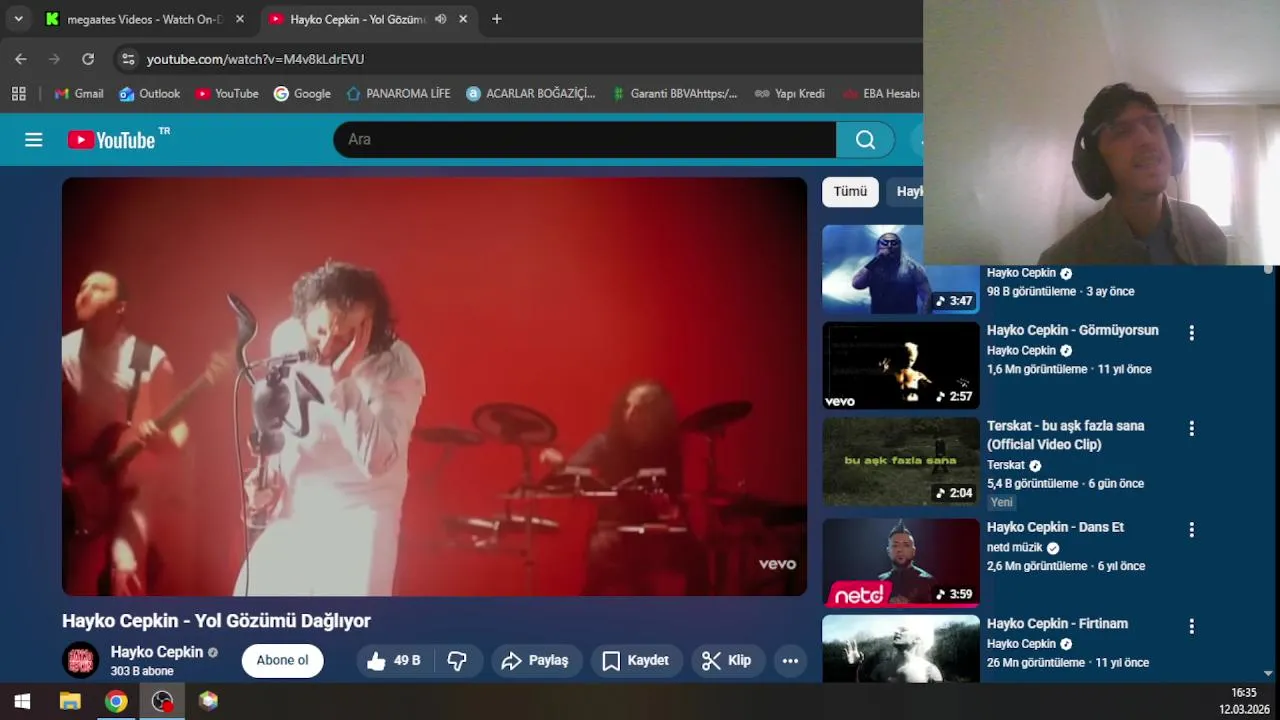View site information icon in address bar

(x=128, y=59)
